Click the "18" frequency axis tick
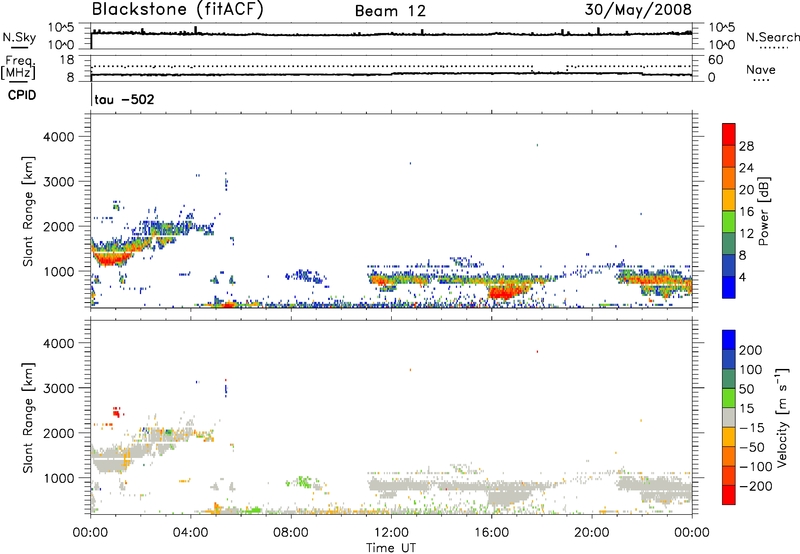Screen dimensions: 800x554 67,60
